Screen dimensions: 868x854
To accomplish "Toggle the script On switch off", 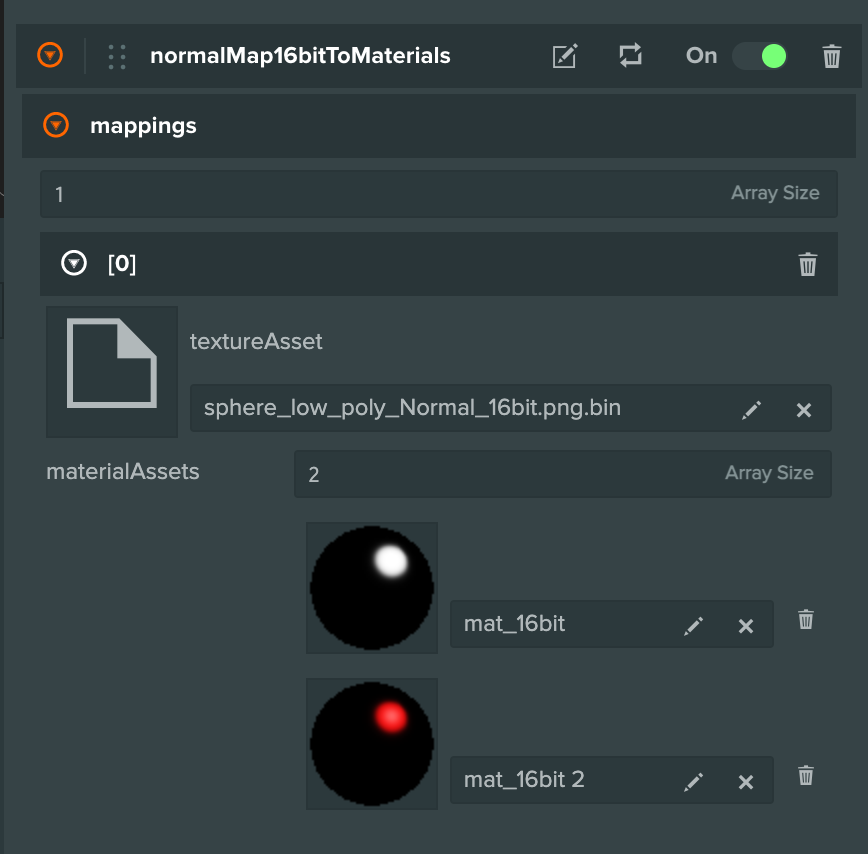I will click(760, 56).
